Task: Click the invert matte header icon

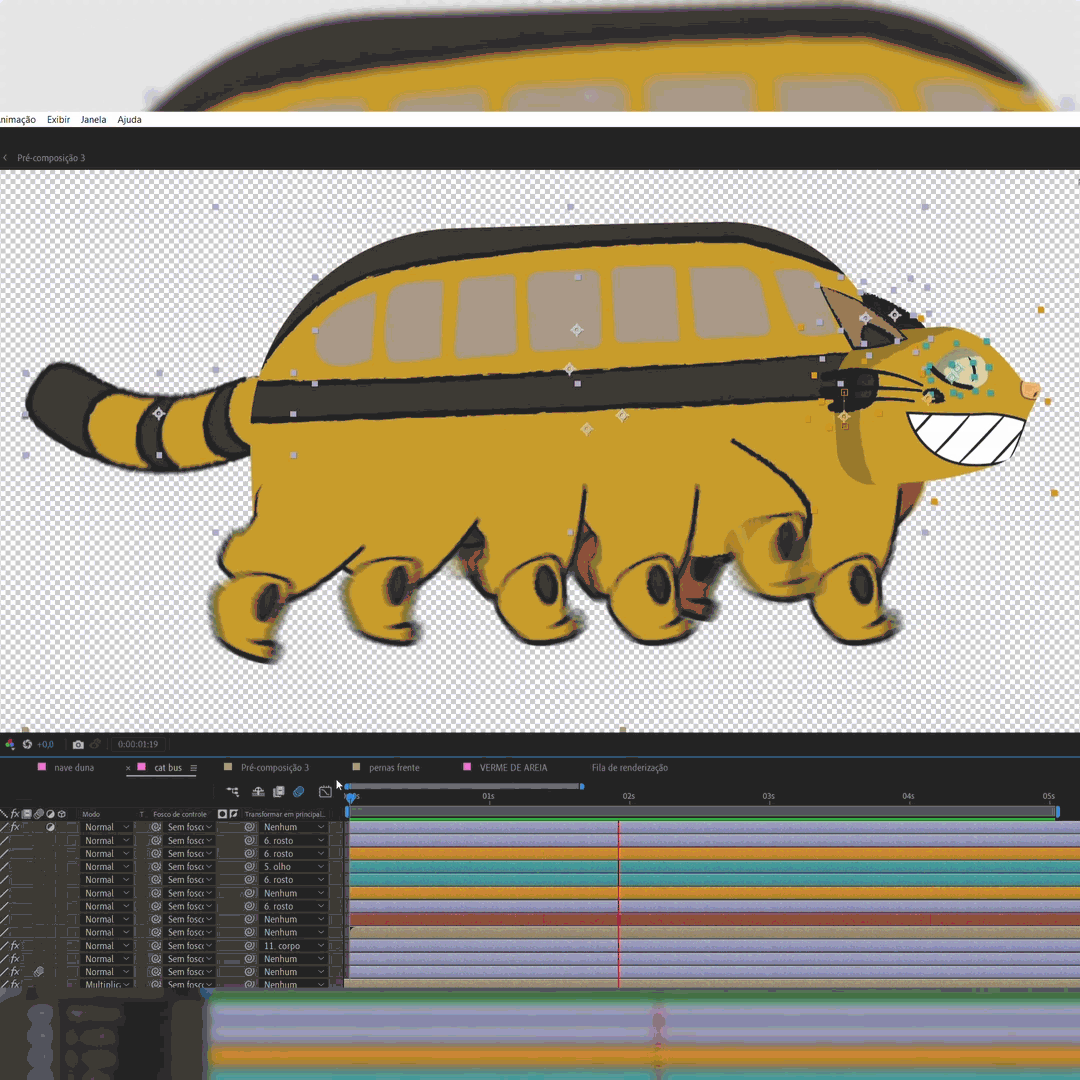Action: (x=233, y=813)
